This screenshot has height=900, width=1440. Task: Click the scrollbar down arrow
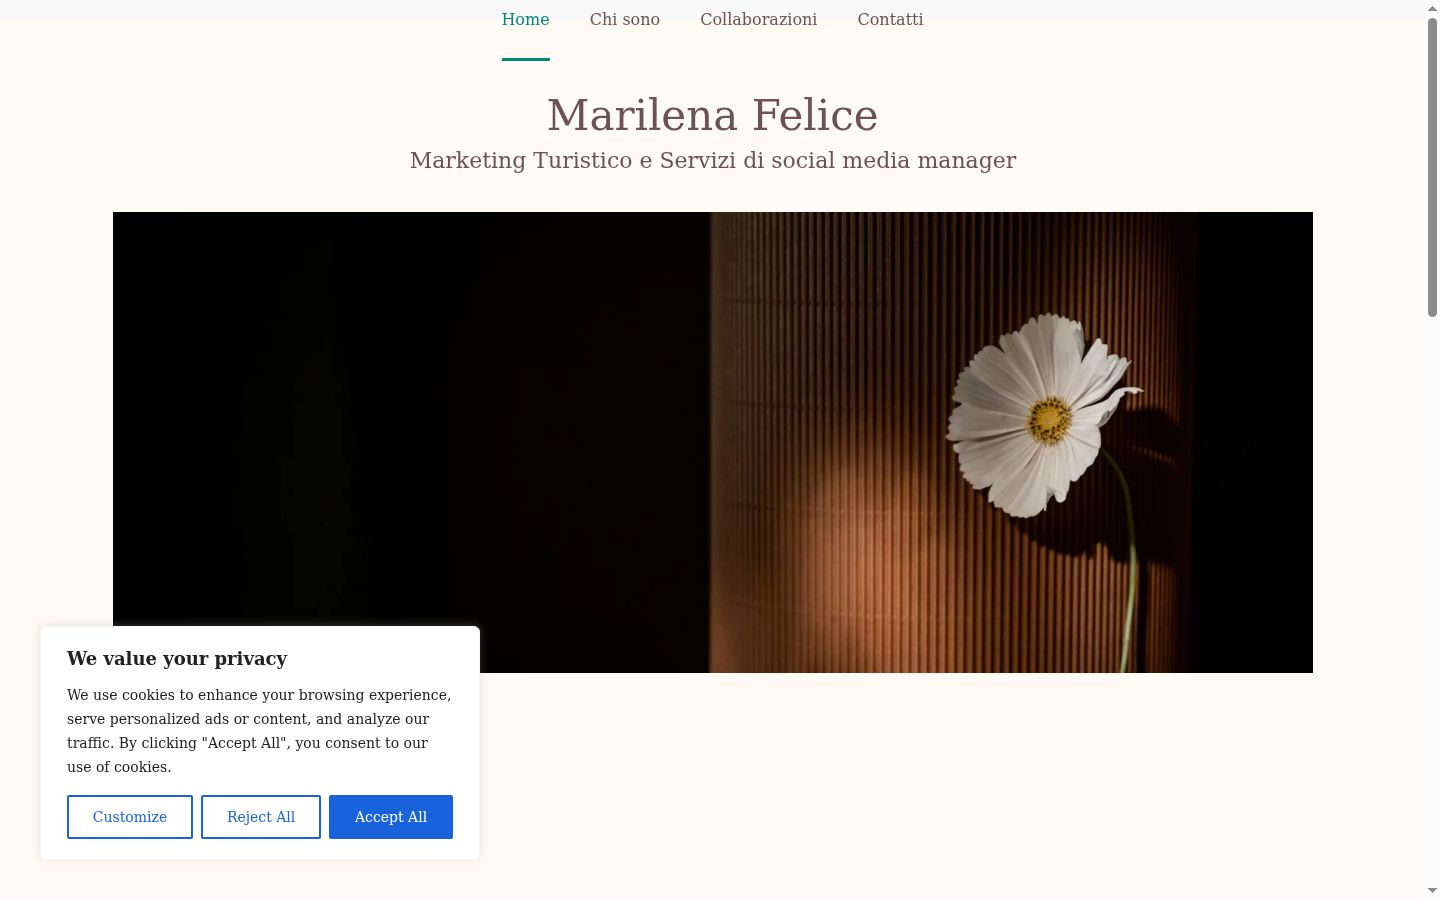(x=1432, y=890)
